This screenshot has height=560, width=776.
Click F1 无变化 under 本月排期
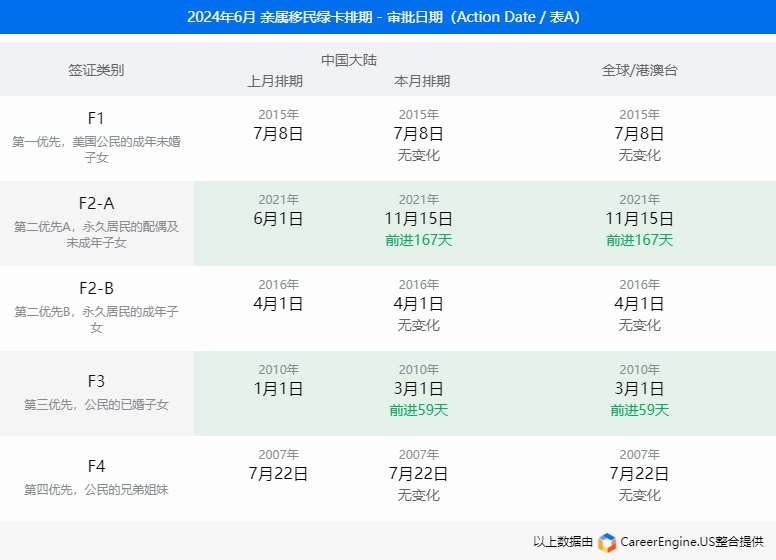419,155
